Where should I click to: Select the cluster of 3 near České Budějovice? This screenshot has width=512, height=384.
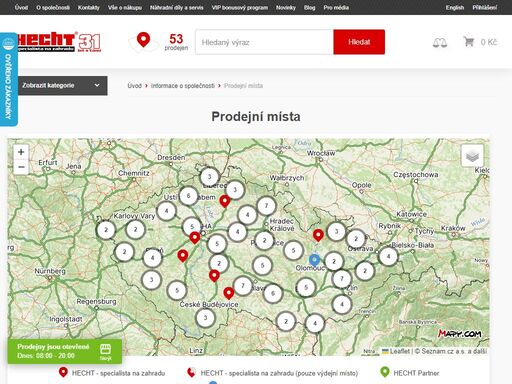tap(205, 318)
